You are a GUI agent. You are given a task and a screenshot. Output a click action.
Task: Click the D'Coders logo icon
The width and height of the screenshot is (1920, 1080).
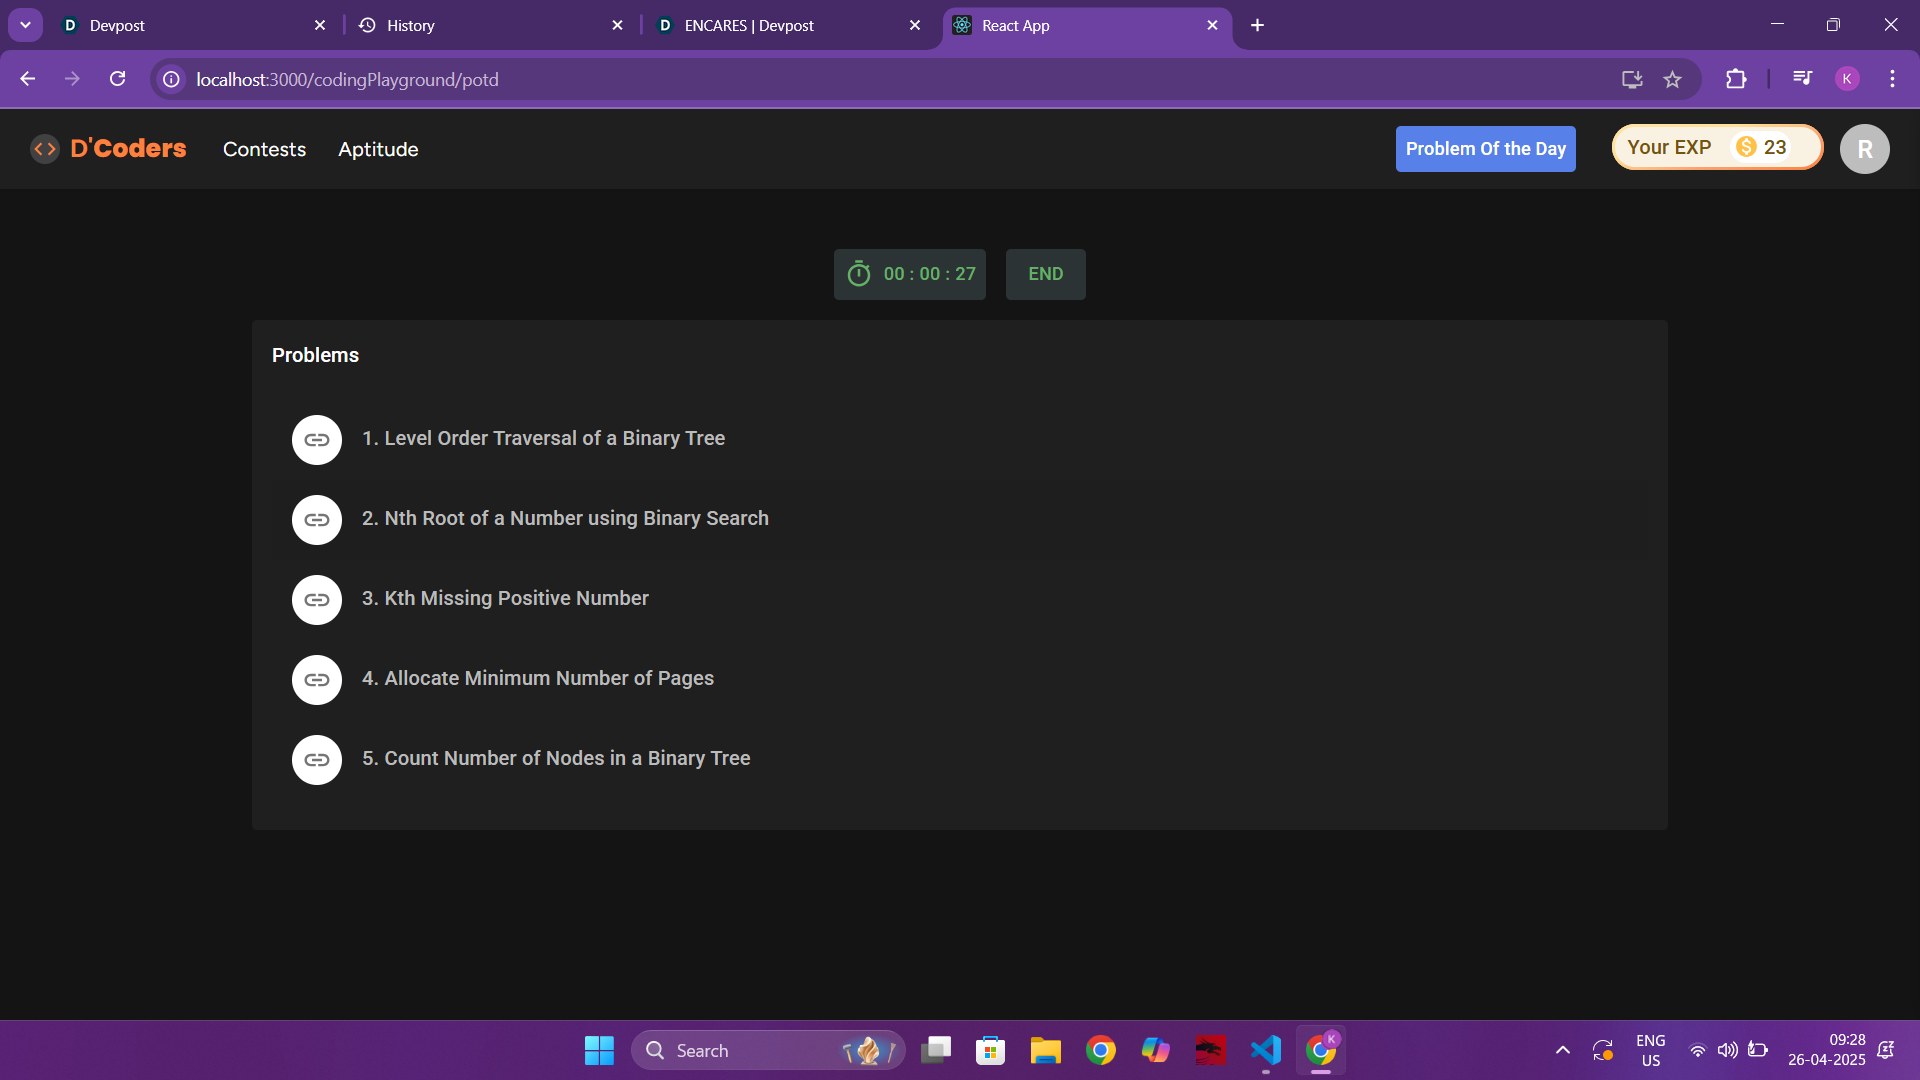[45, 149]
